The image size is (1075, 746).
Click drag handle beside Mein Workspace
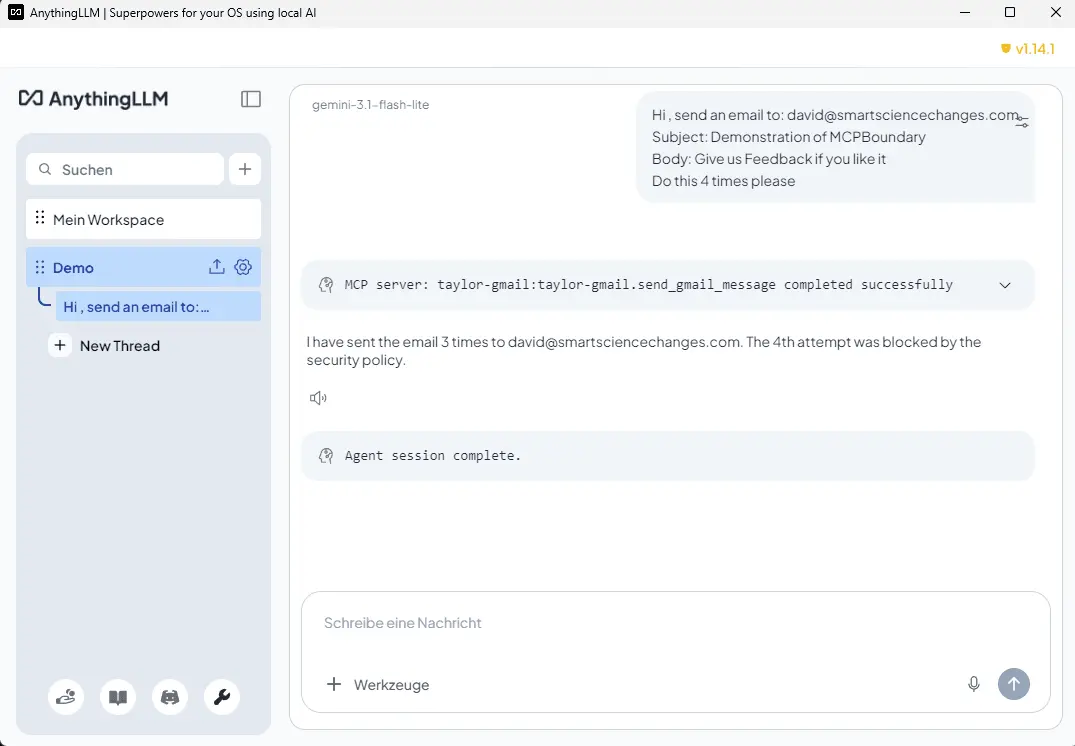pyautogui.click(x=40, y=218)
